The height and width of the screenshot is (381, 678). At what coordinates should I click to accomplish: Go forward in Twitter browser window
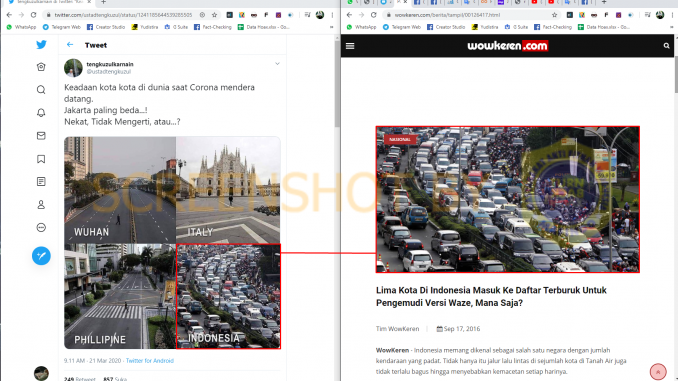tap(21, 15)
